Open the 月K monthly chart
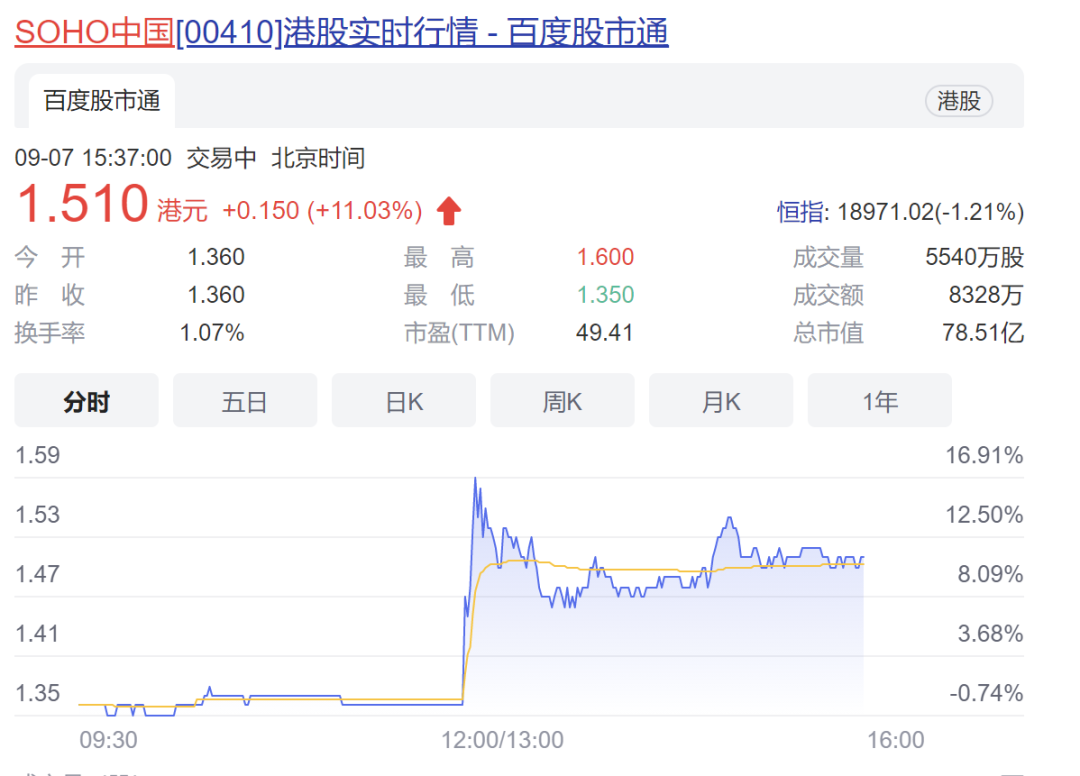The image size is (1080, 776). (721, 402)
